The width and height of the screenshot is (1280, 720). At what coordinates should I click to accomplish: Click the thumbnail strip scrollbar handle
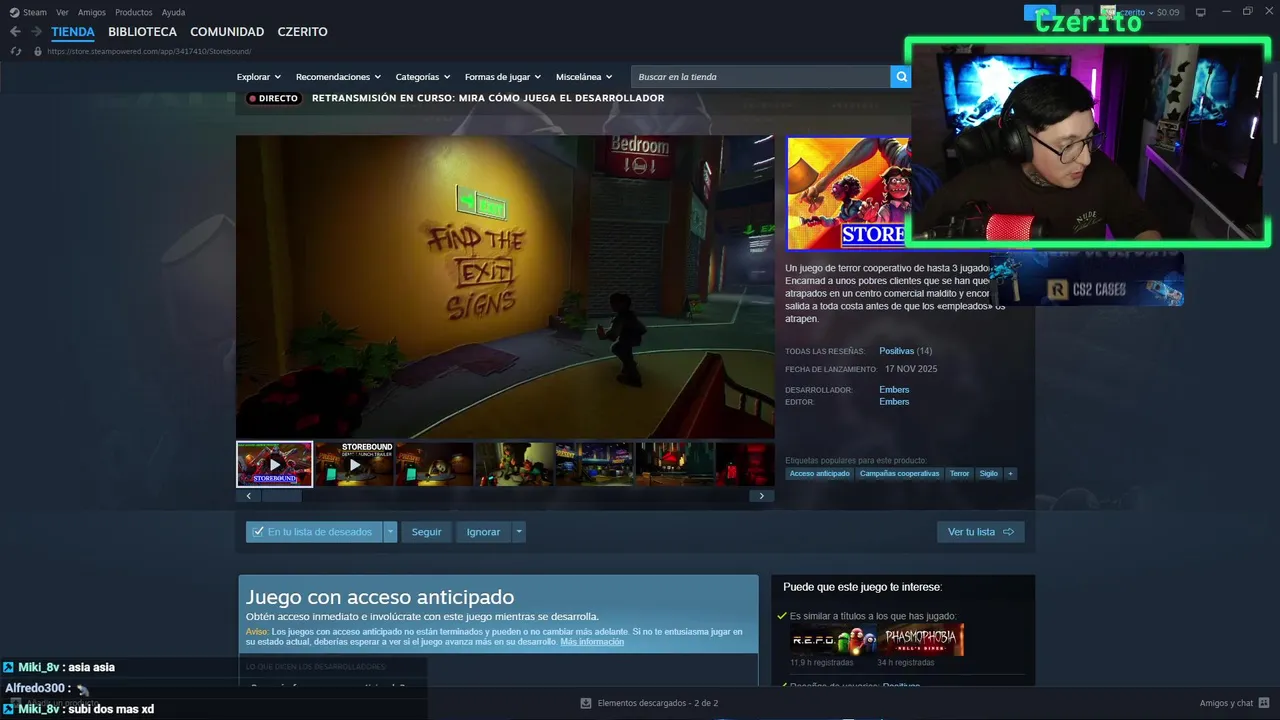281,496
